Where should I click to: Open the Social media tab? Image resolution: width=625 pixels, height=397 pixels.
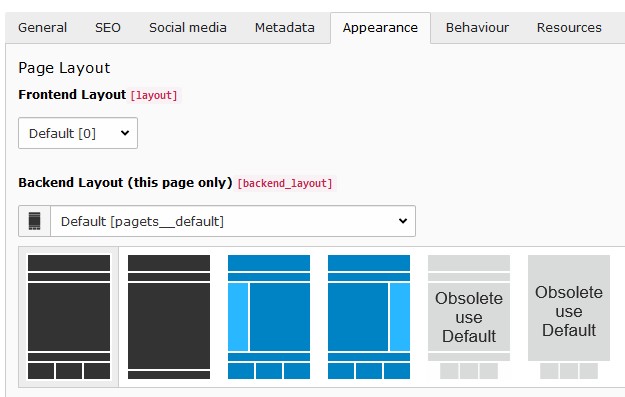click(188, 28)
